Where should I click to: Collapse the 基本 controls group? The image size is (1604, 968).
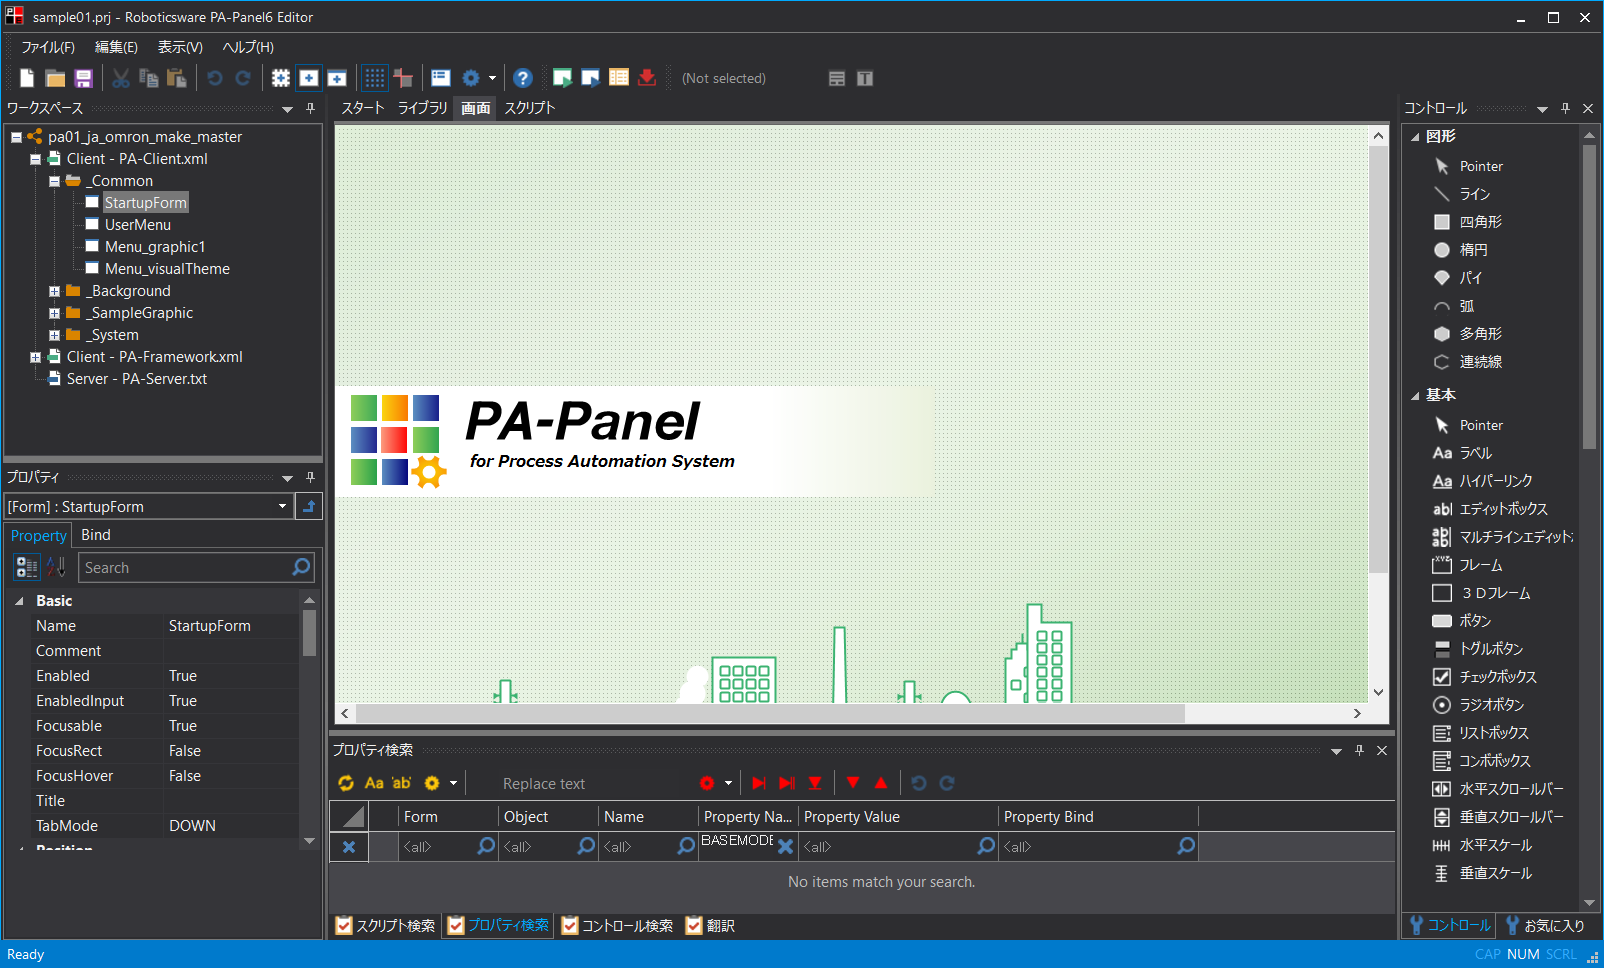click(1415, 396)
